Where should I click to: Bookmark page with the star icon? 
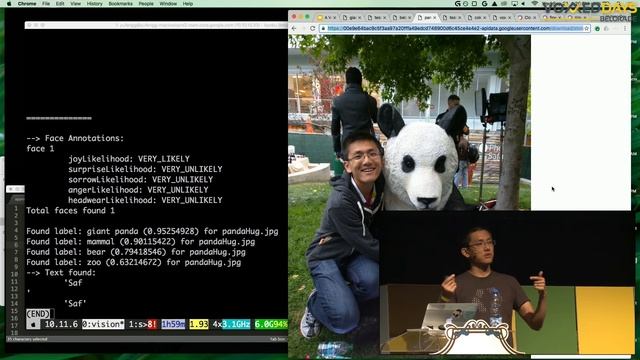click(x=587, y=28)
